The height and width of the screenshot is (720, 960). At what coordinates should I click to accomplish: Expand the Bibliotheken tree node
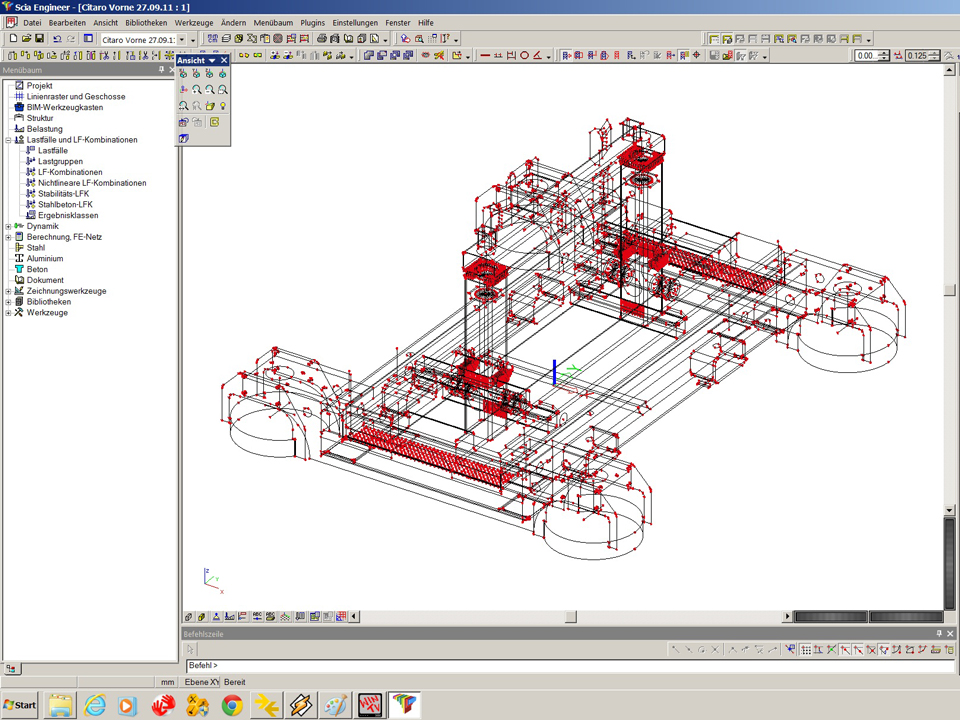pyautogui.click(x=8, y=302)
